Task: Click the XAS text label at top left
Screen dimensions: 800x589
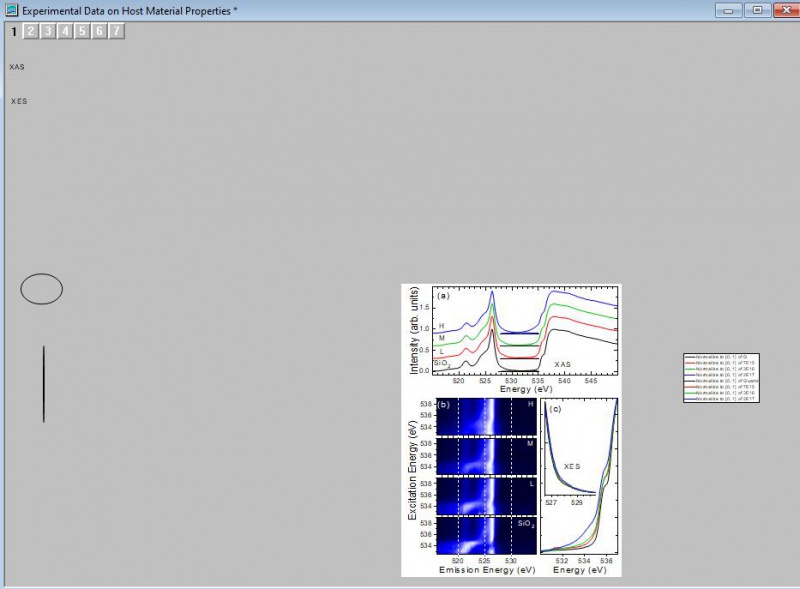Action: click(17, 67)
